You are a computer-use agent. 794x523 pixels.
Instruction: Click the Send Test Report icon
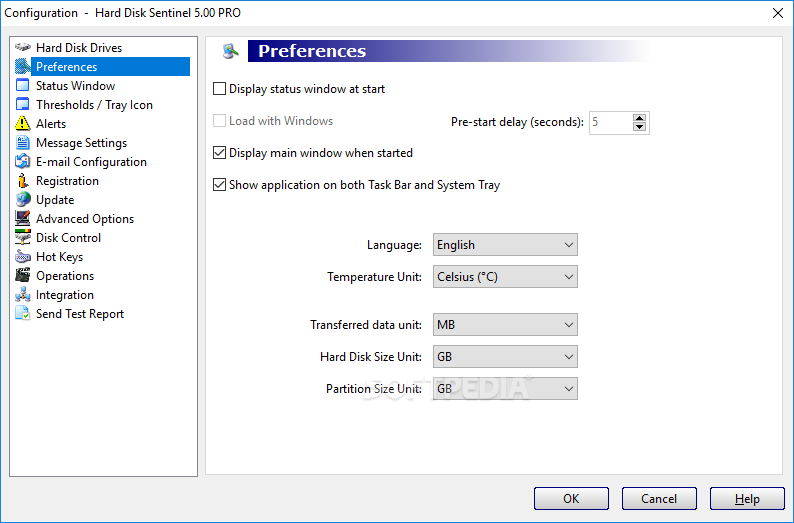coord(23,313)
